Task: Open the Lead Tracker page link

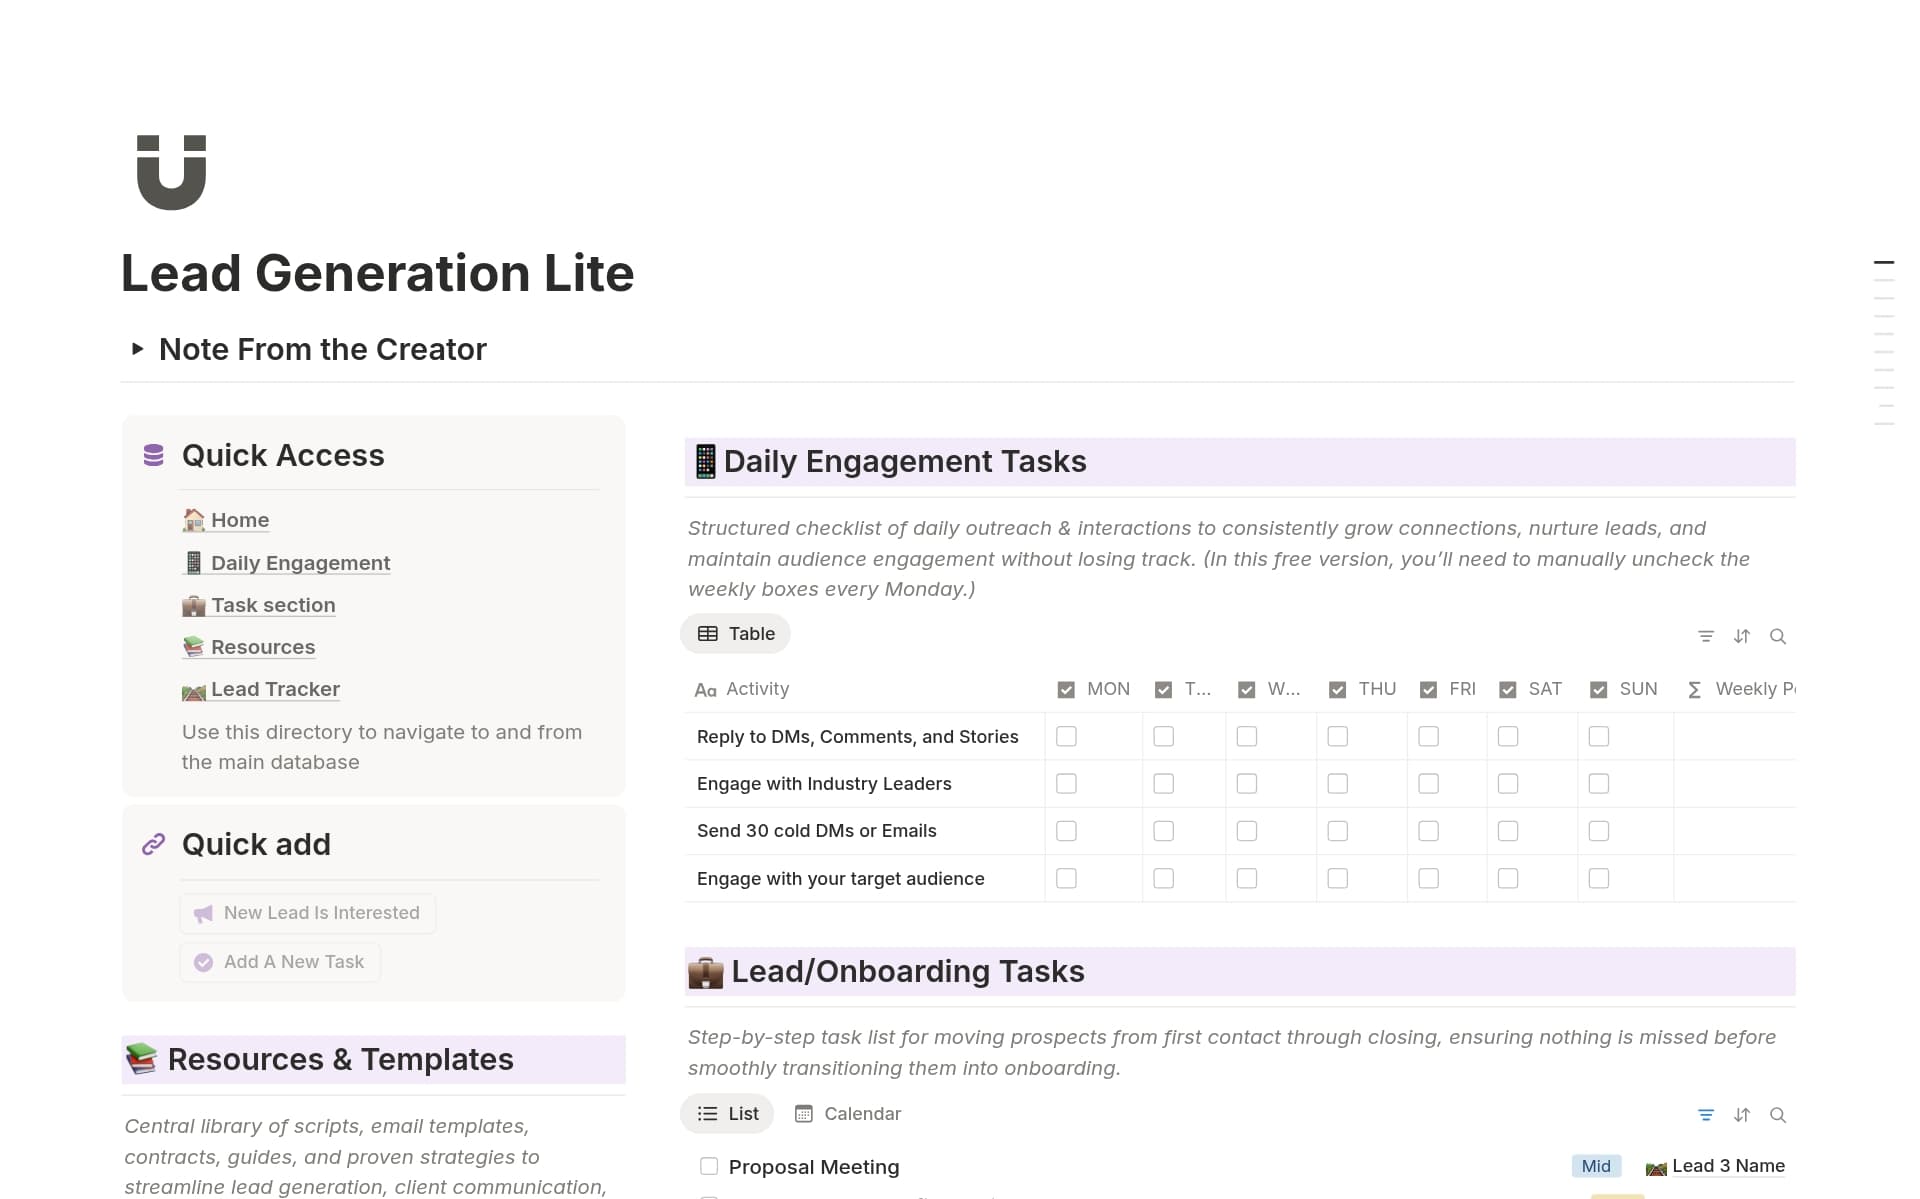Action: [x=273, y=688]
